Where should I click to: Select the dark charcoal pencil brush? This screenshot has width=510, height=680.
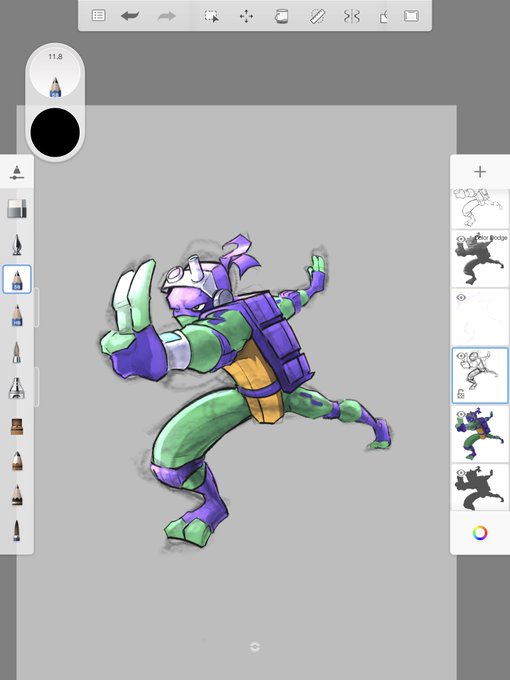[x=17, y=495]
